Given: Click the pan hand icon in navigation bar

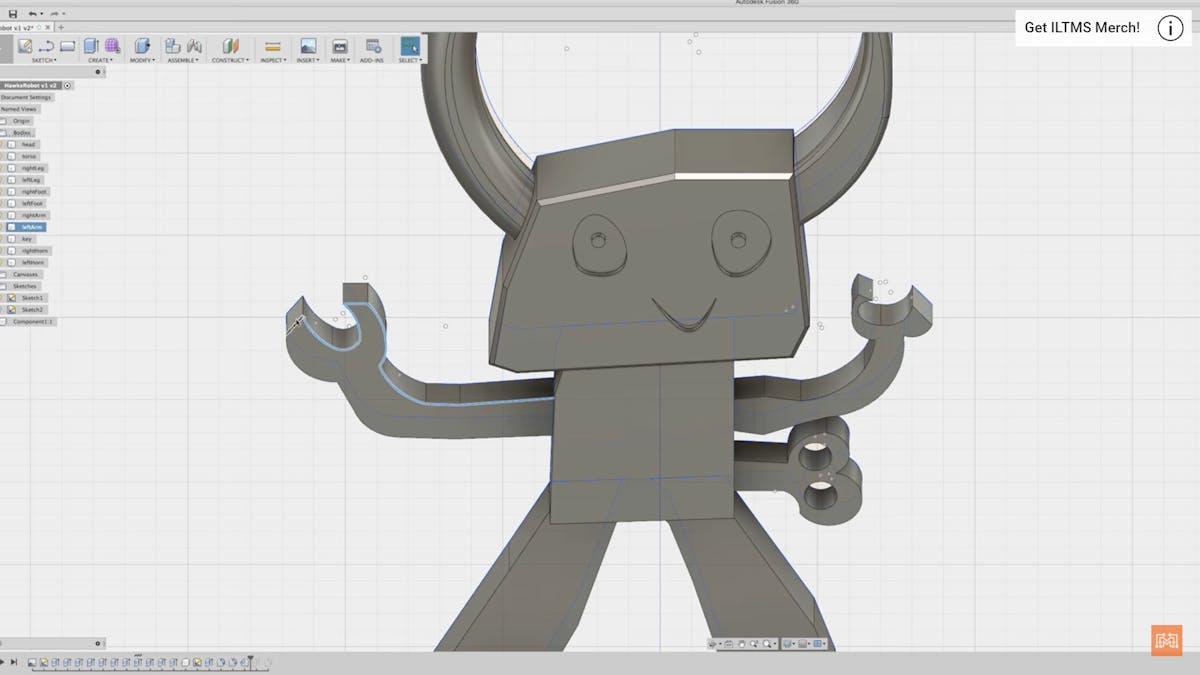Looking at the screenshot, I should 741,644.
